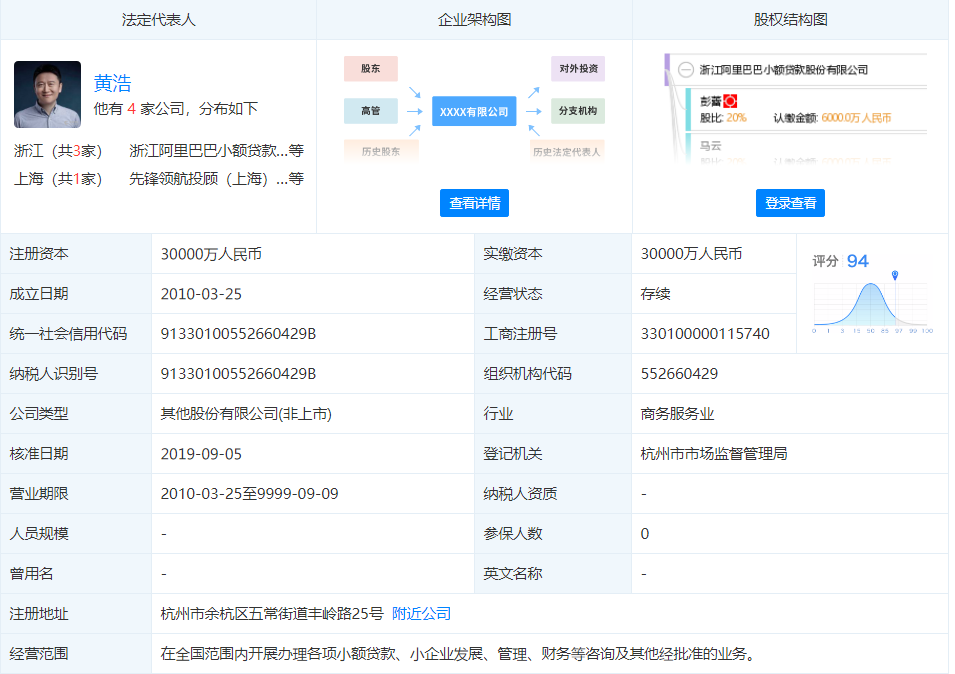Open 黄浩 legal representative profile link
Image resolution: width=955 pixels, height=674 pixels.
pos(113,83)
